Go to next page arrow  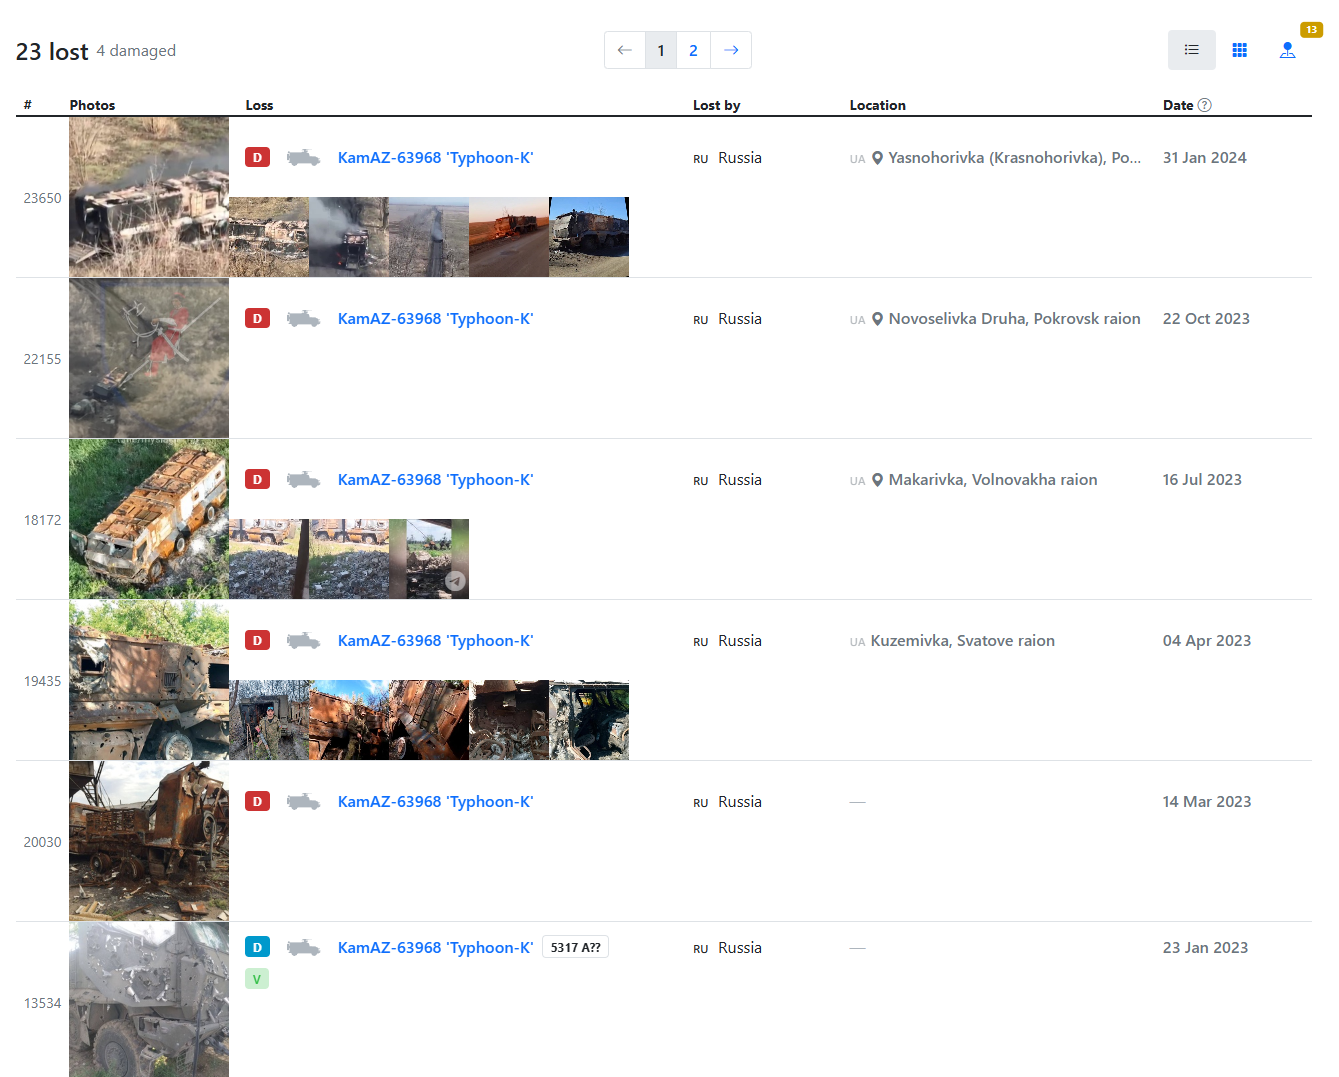click(731, 50)
